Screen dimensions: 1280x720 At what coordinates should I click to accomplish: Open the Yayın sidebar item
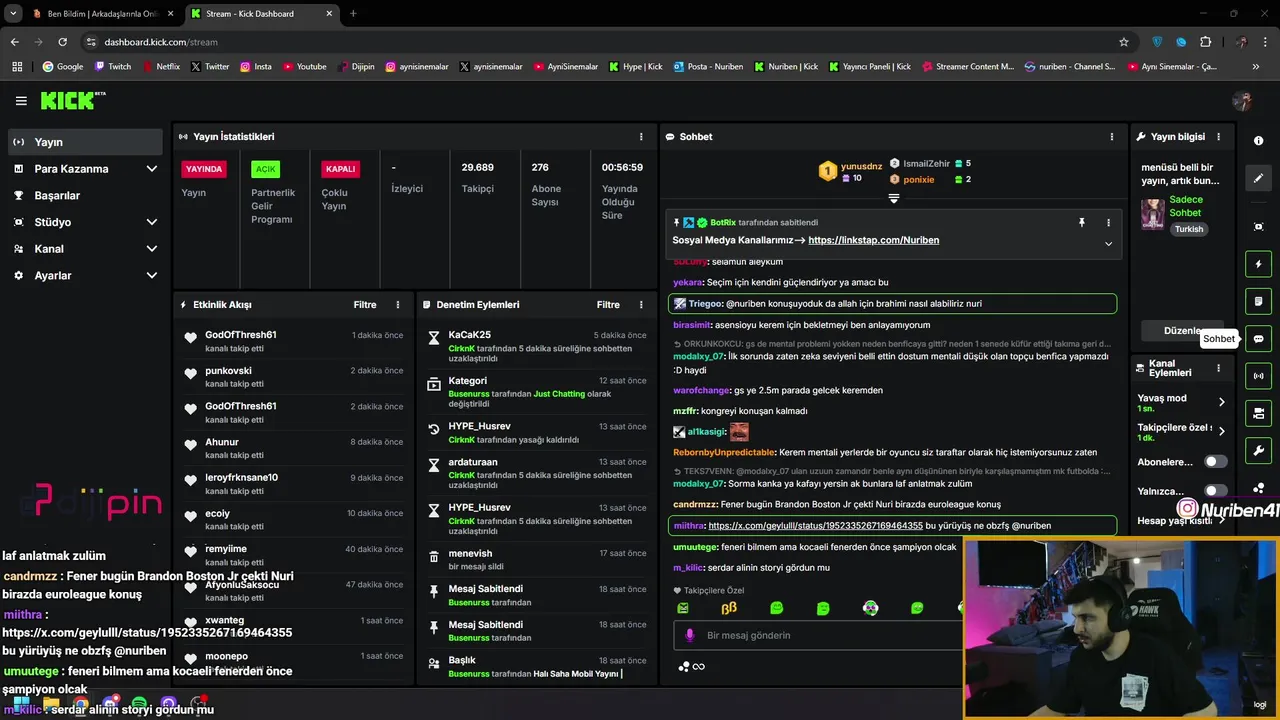point(85,142)
